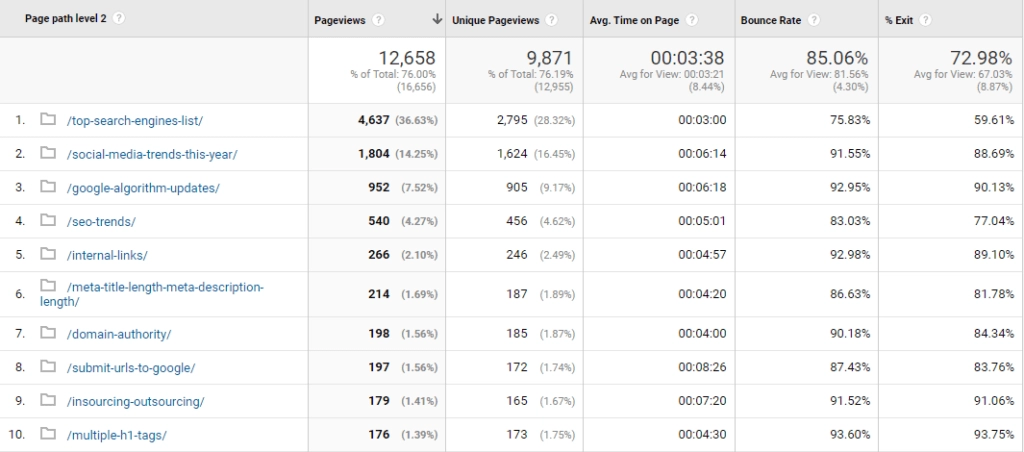Open /top-search-engines-list/ page path link
The image size is (1024, 452).
[x=135, y=121]
